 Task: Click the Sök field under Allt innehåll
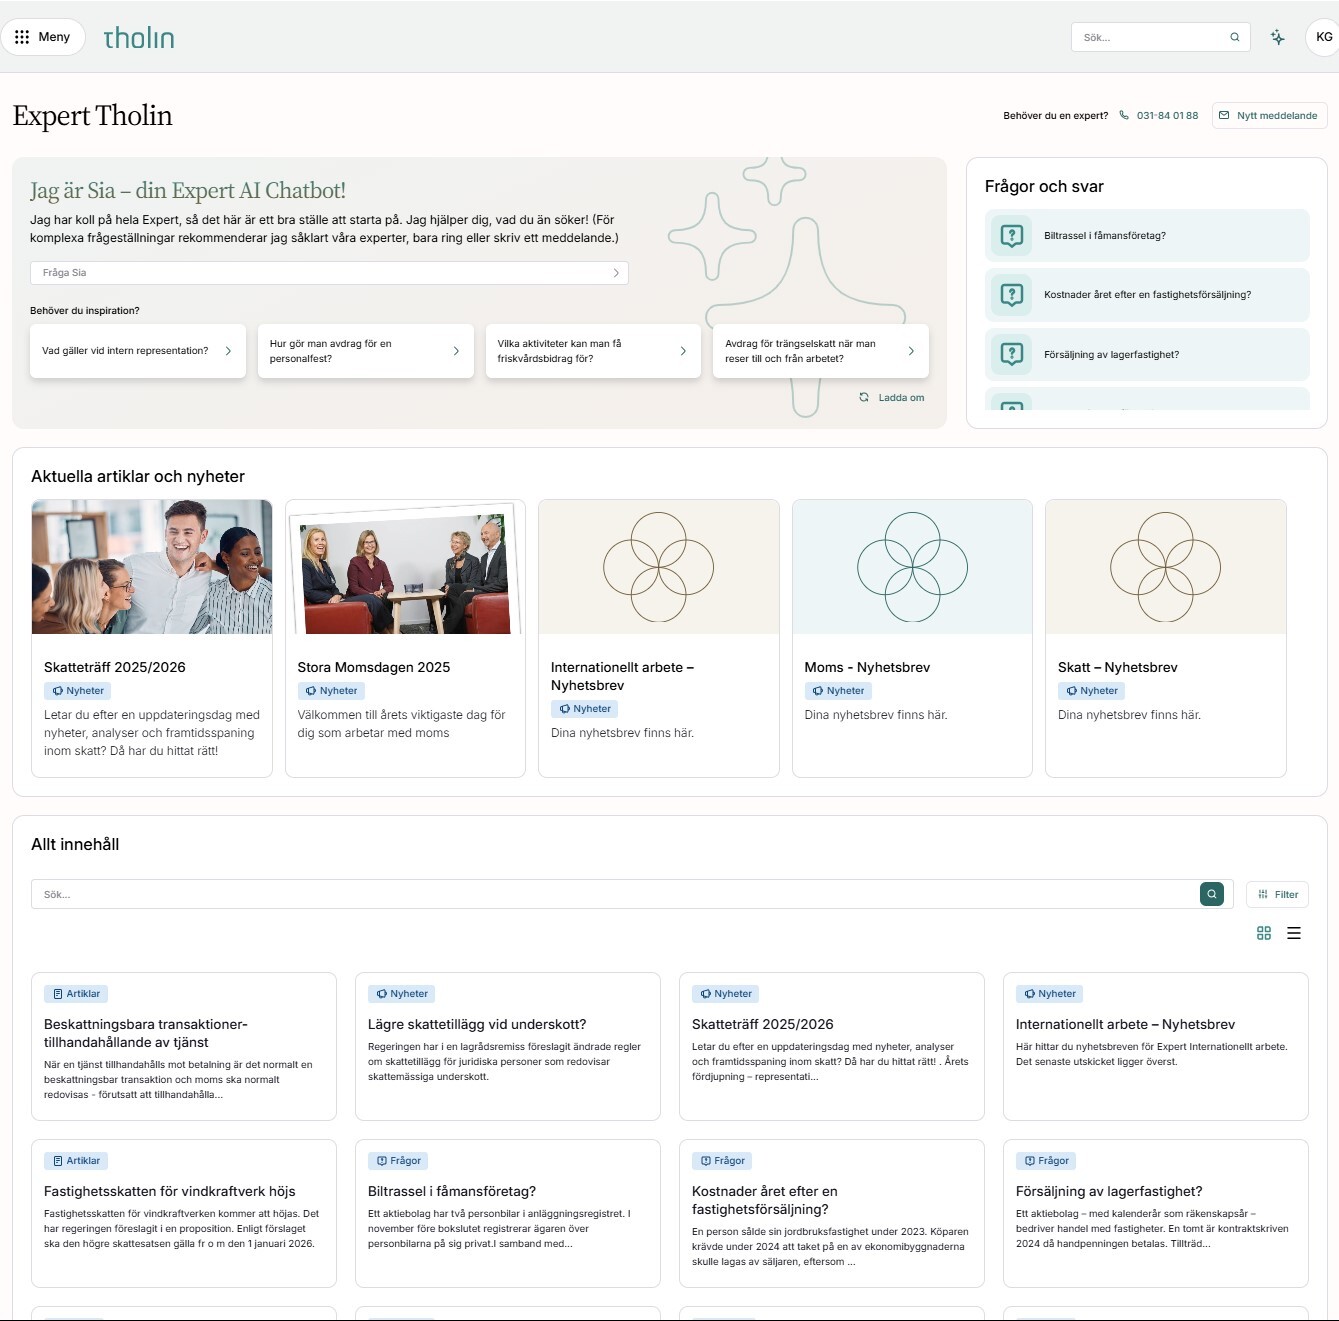coord(400,894)
